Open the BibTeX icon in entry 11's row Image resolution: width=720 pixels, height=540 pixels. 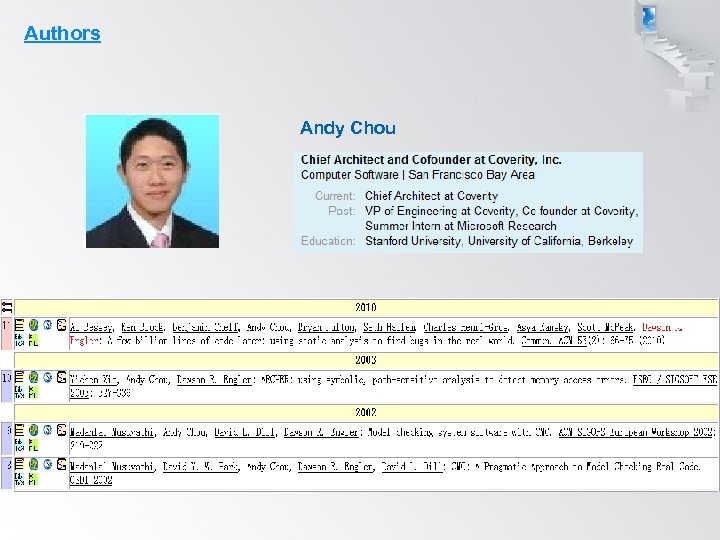pos(19,340)
